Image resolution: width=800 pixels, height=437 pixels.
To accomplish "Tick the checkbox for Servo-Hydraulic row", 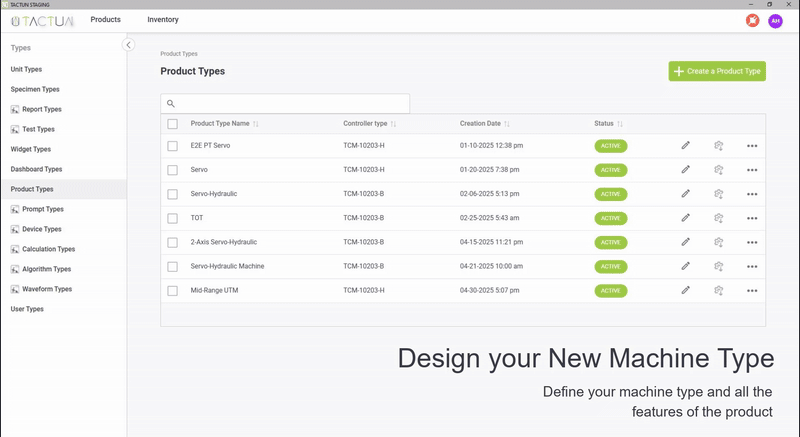I will [173, 194].
